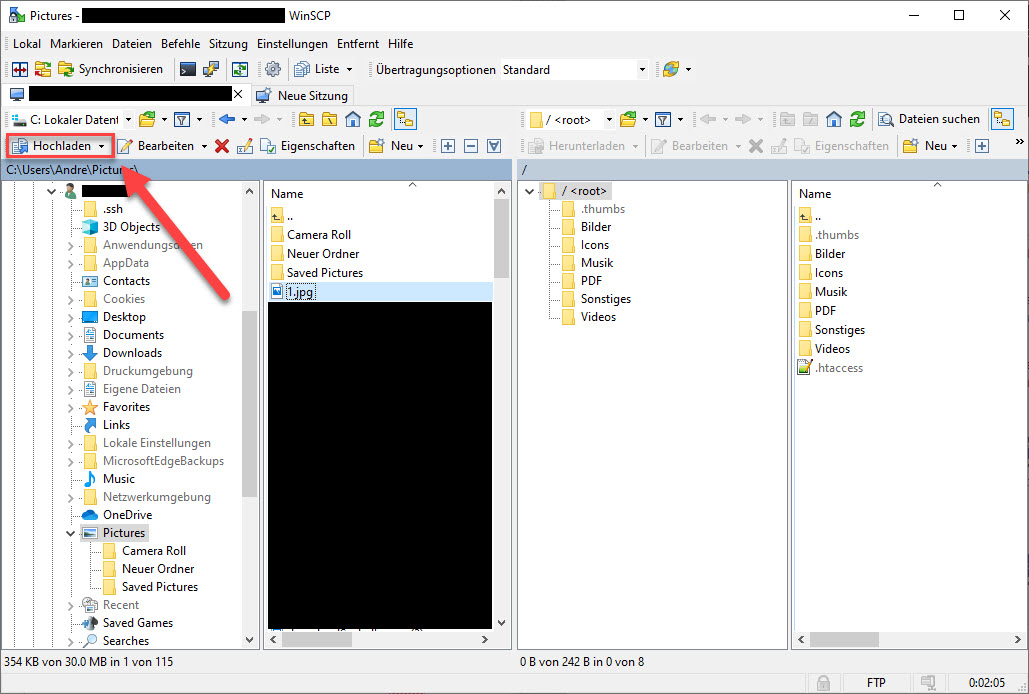Refresh the local panel
1029x694 pixels.
[377, 119]
